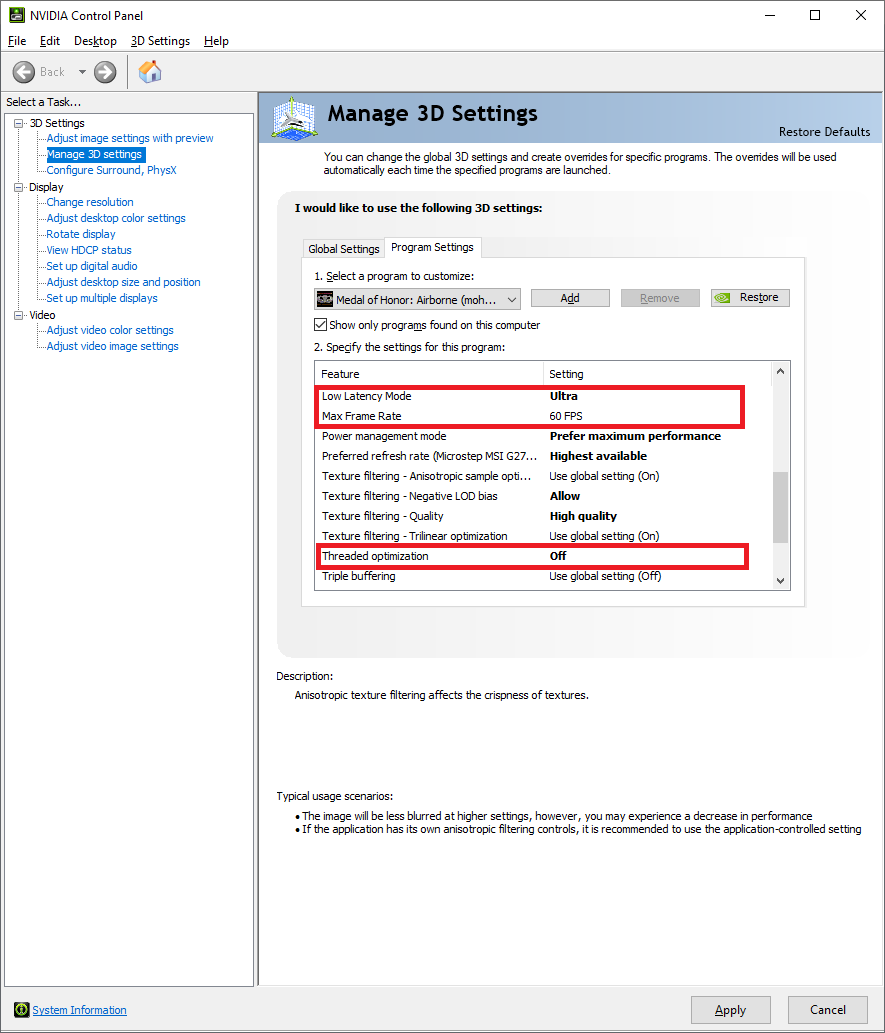Click the settings list scroll down arrow
885x1033 pixels.
(x=780, y=580)
